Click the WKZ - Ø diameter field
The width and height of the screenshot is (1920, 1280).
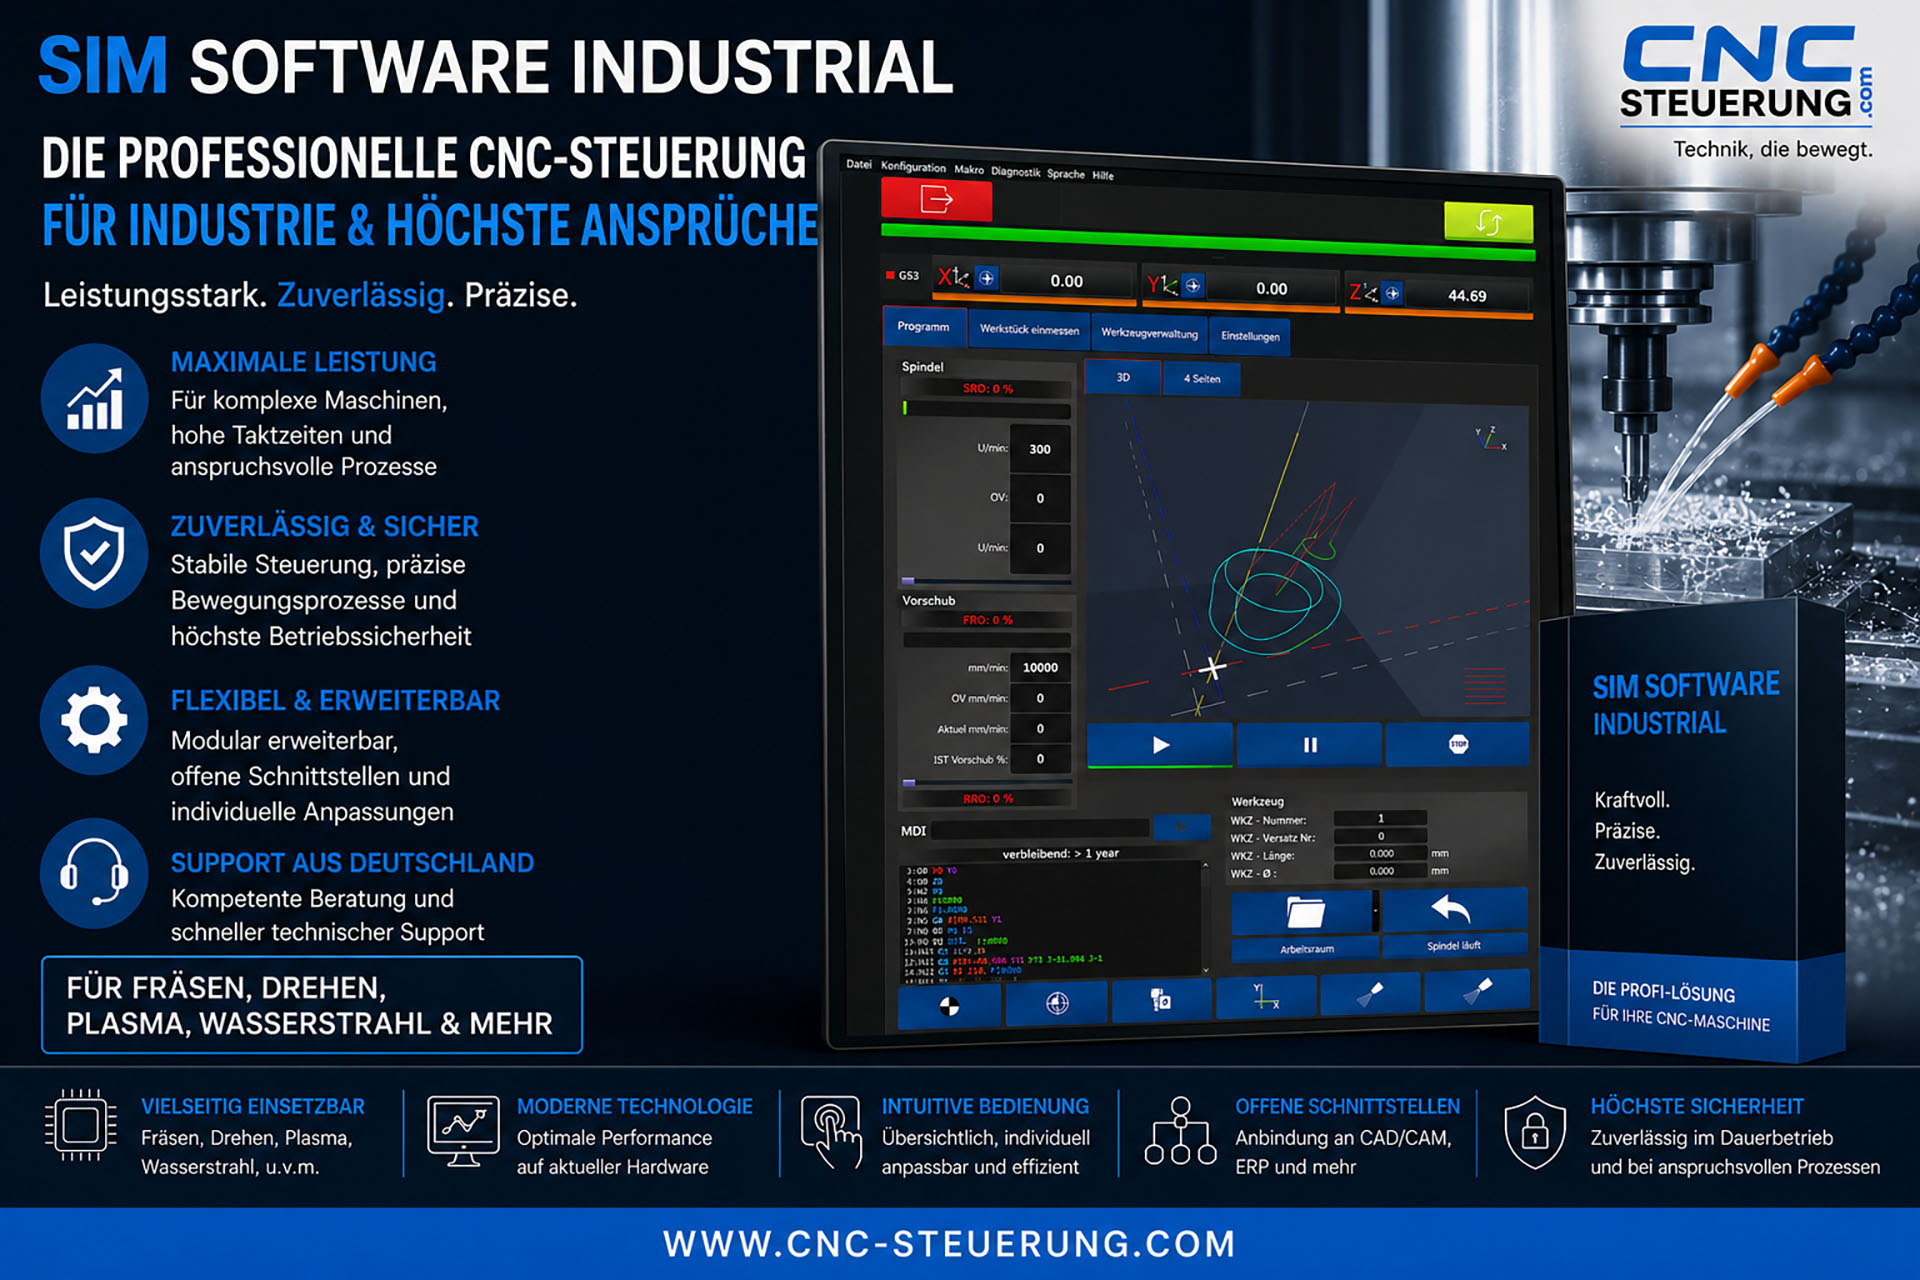pos(1380,871)
